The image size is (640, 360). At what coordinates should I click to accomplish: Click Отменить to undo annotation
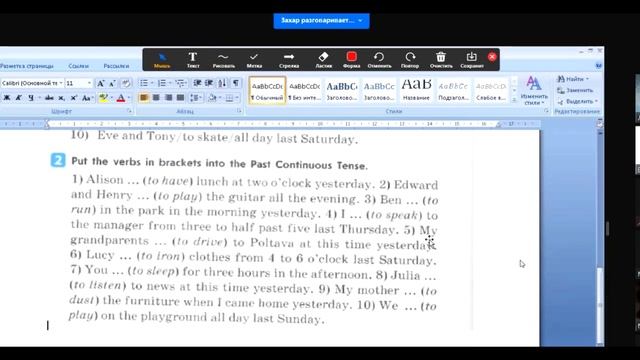click(379, 60)
